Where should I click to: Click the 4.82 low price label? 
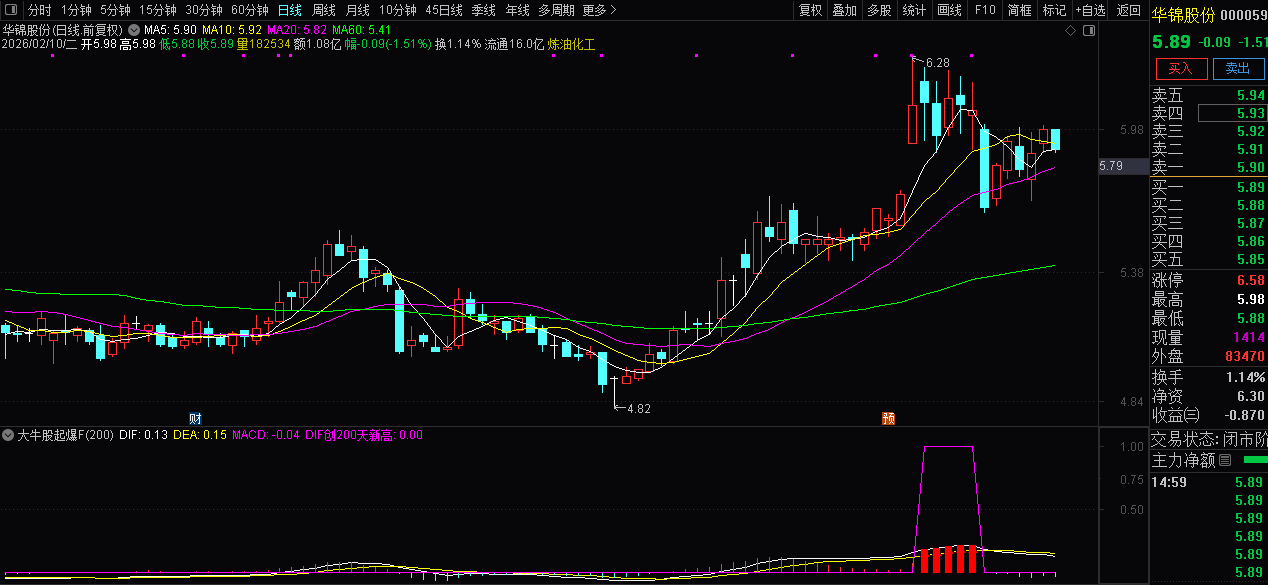tap(638, 408)
